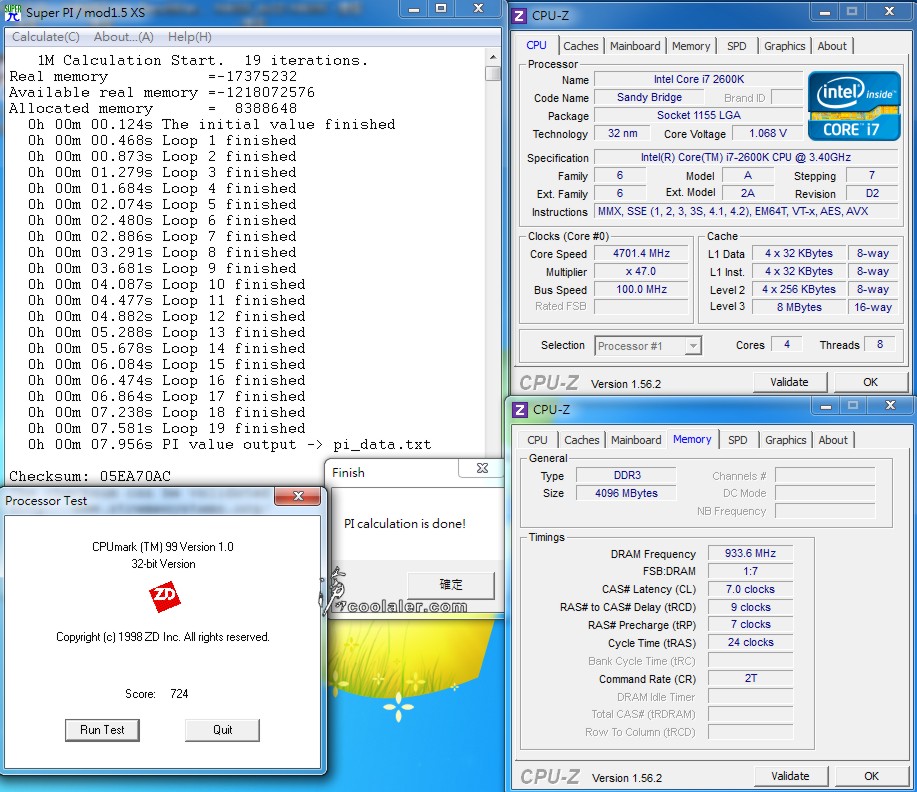Open the Help(H) menu in Super PI
The width and height of the screenshot is (917, 792).
(x=189, y=37)
